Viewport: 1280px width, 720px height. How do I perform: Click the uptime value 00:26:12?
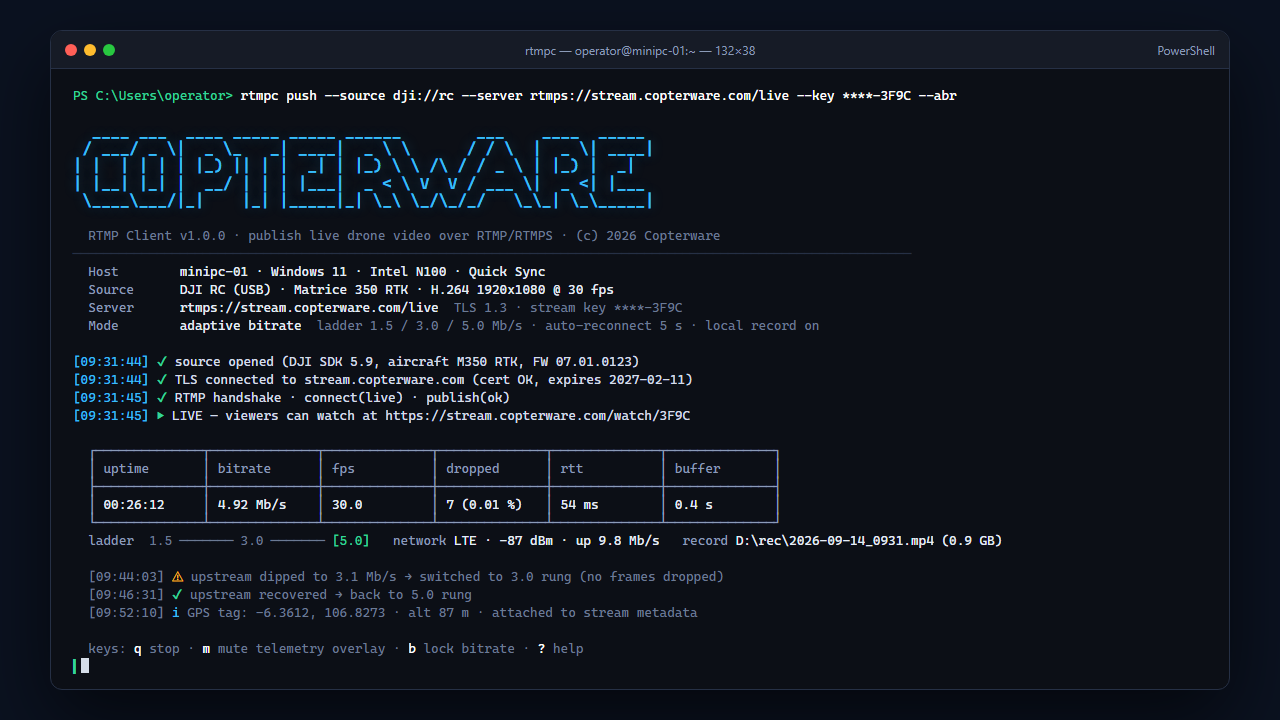[x=134, y=505]
